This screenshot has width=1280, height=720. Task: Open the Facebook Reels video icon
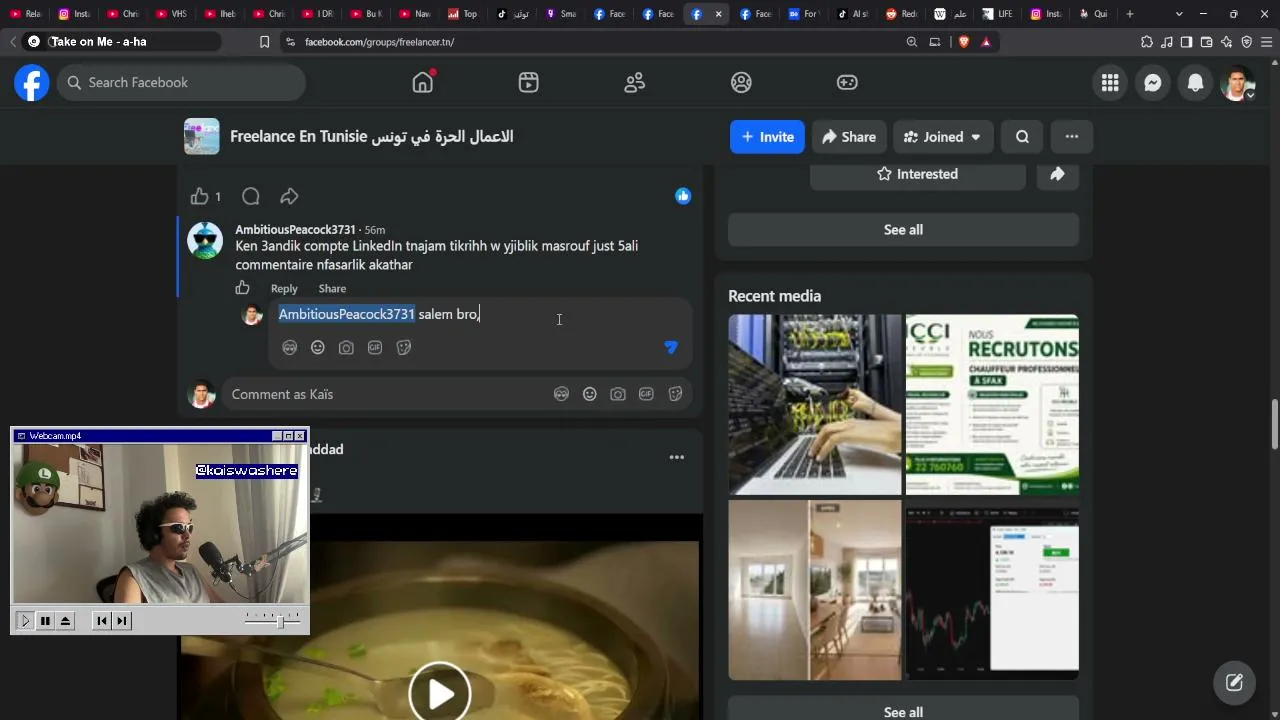coord(529,83)
